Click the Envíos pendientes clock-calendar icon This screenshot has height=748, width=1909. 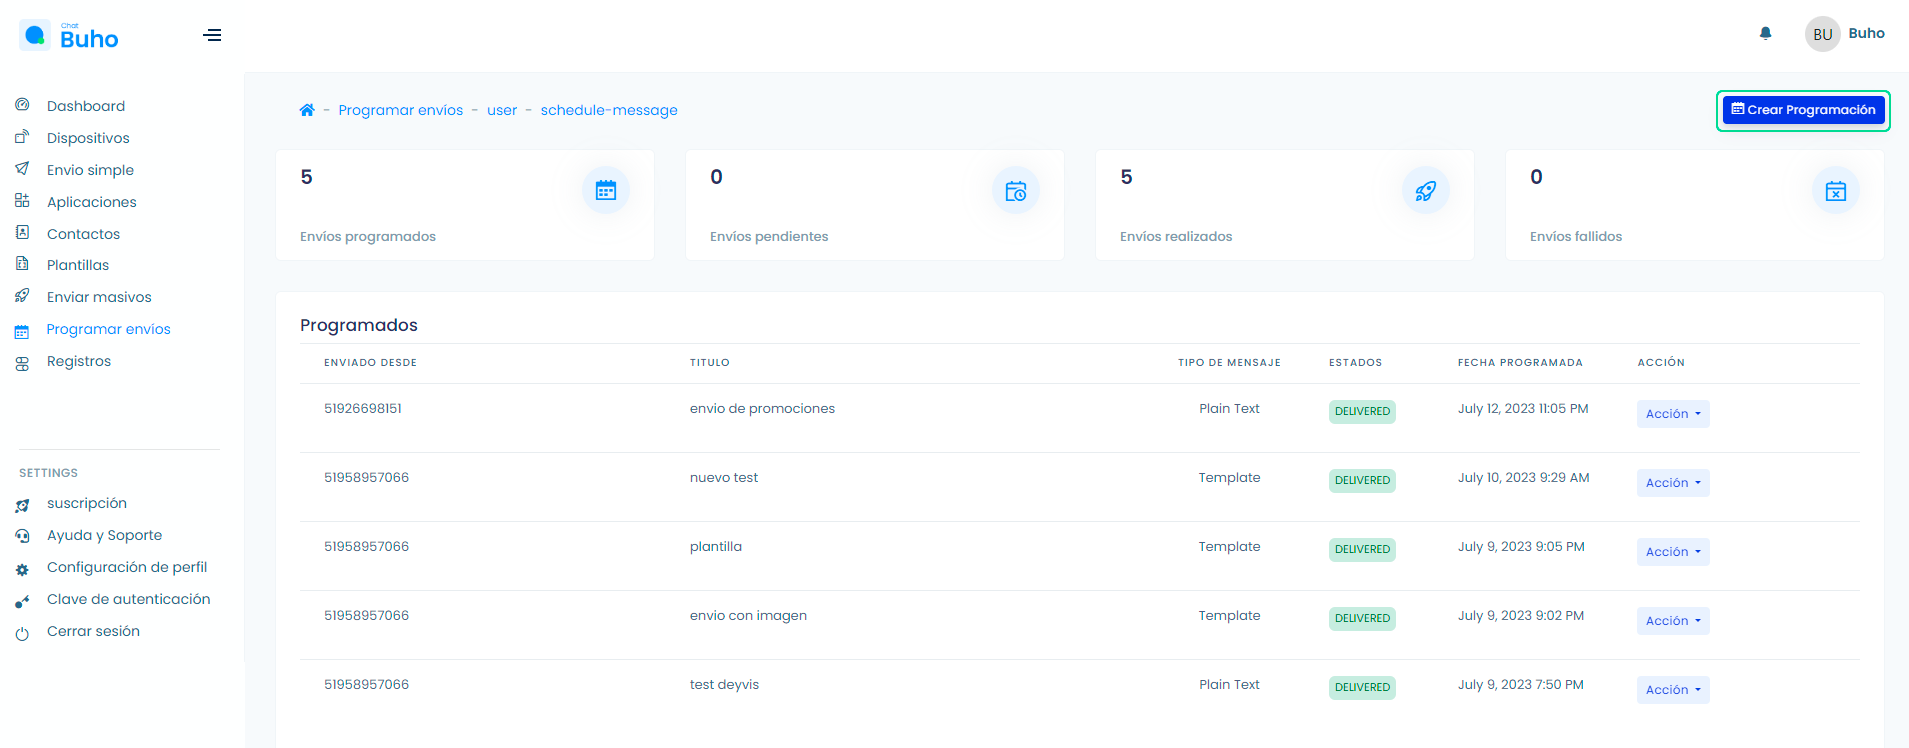(1016, 190)
